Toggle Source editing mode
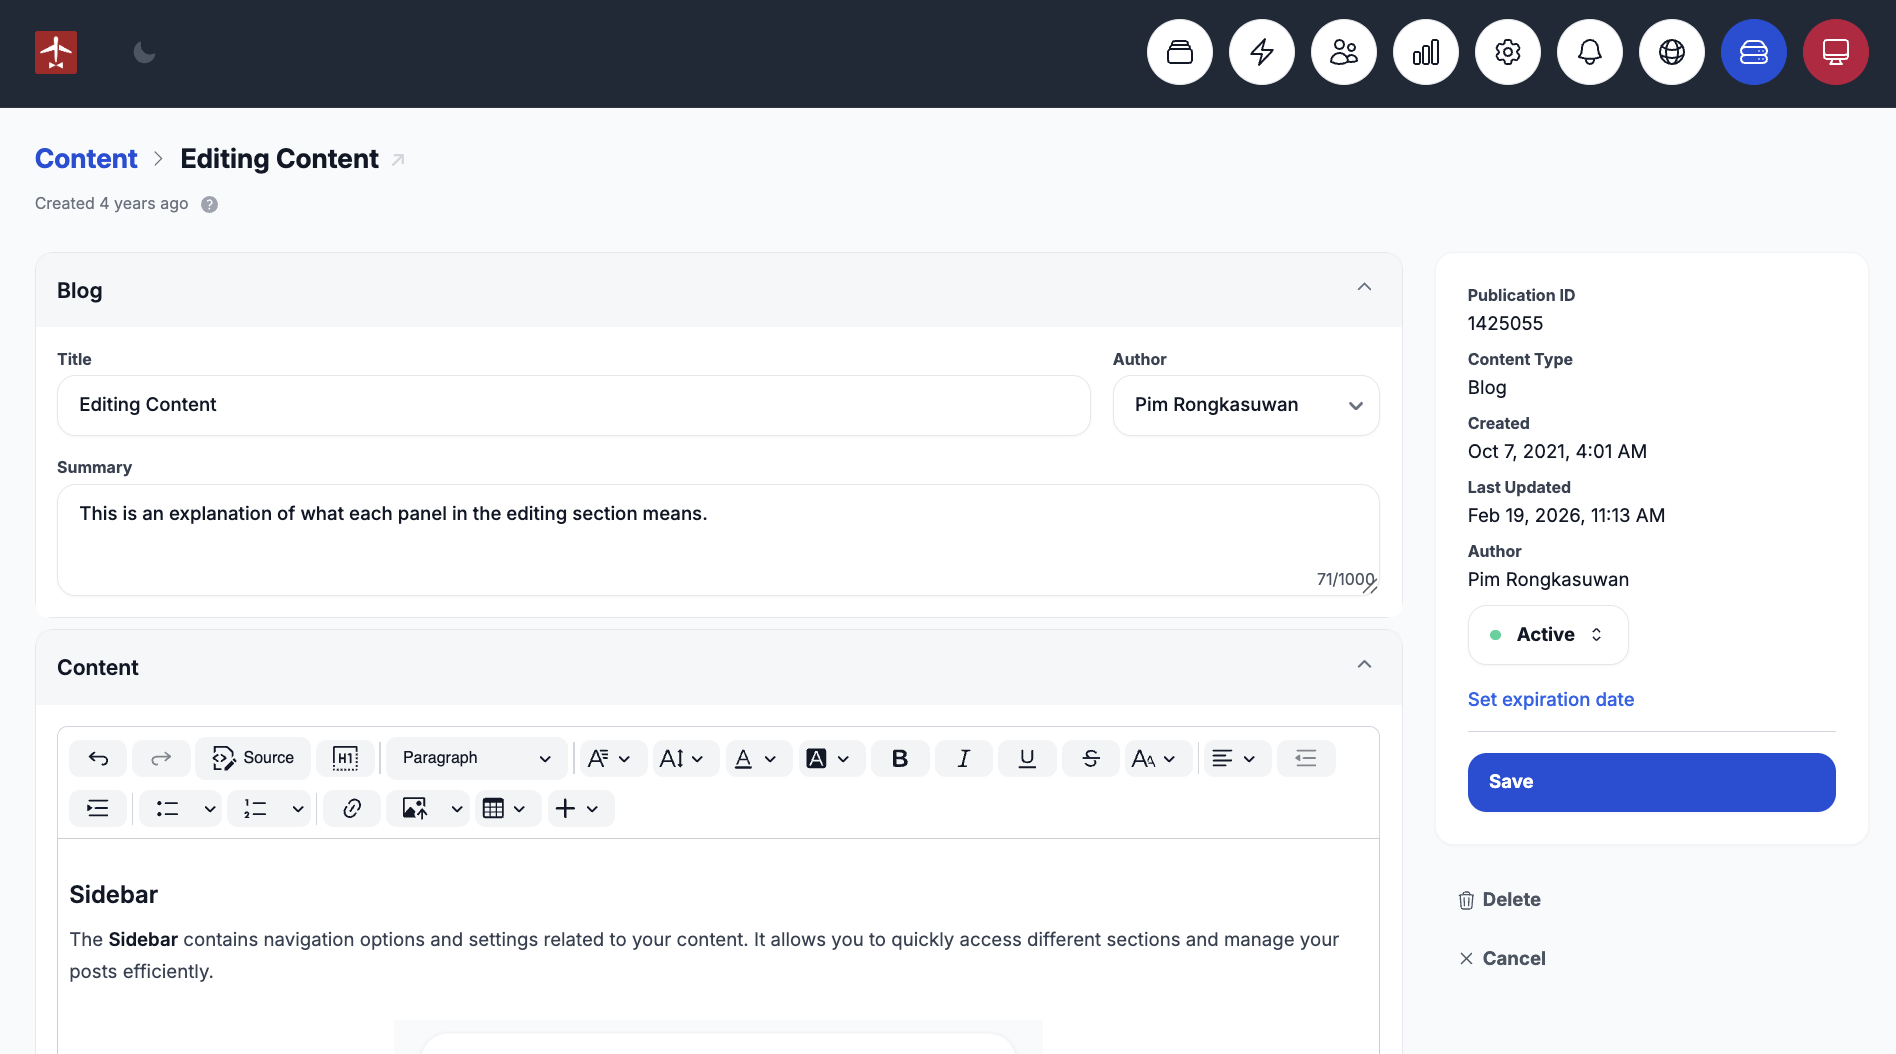Viewport: 1896px width, 1054px height. pyautogui.click(x=253, y=759)
